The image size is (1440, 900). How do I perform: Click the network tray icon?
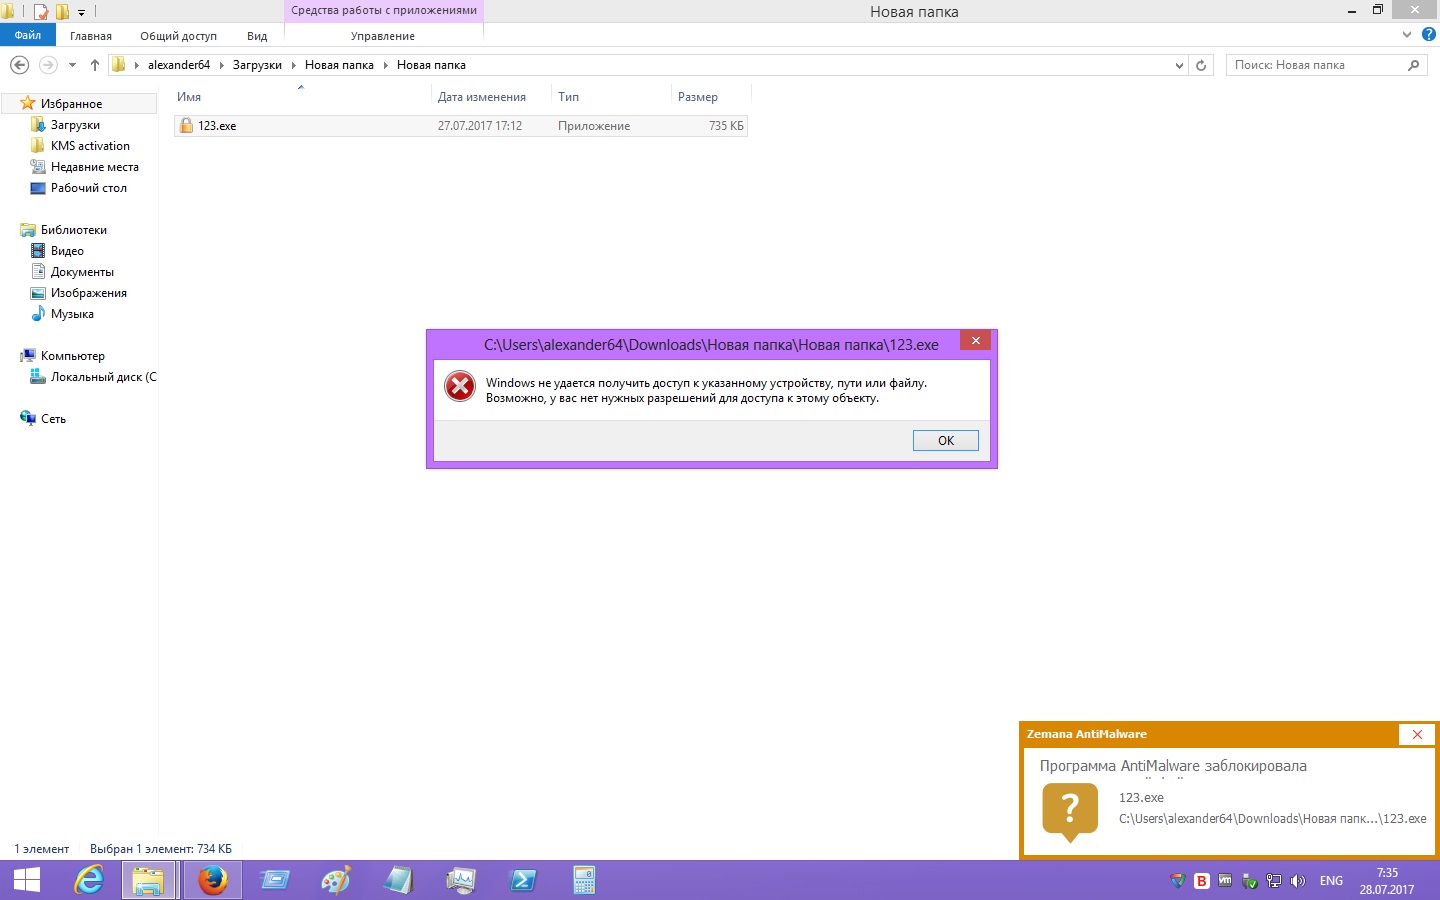point(1274,881)
